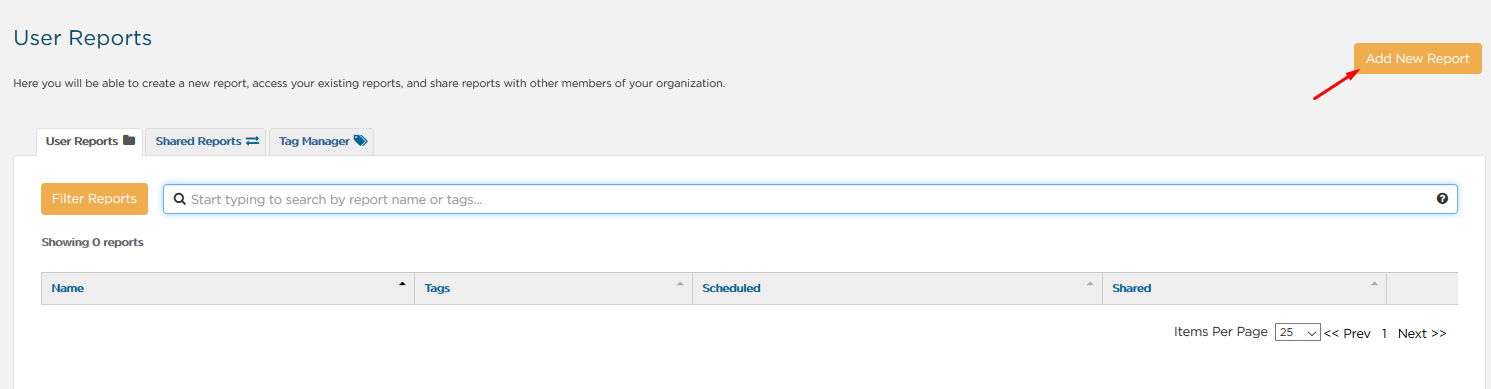The image size is (1491, 389).
Task: Select page number 1 in pagination
Action: [1384, 334]
